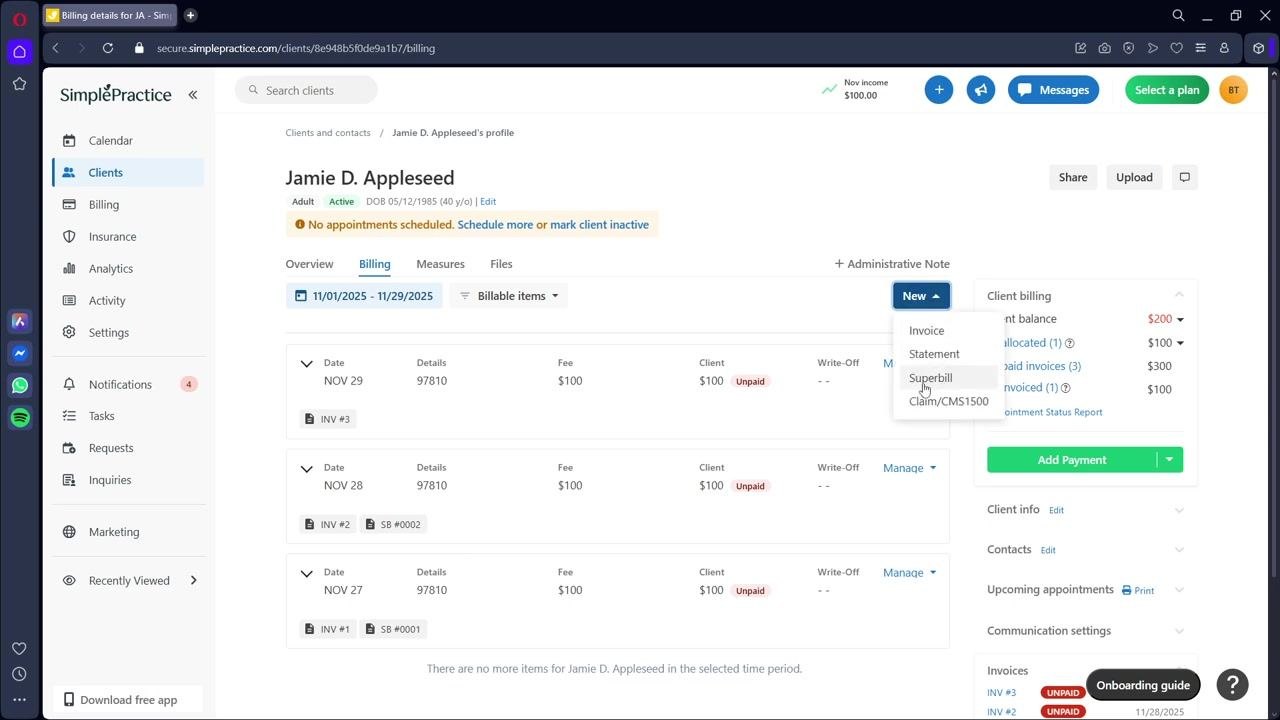1280x720 pixels.
Task: Open the announcements megaphone icon
Action: tap(981, 90)
